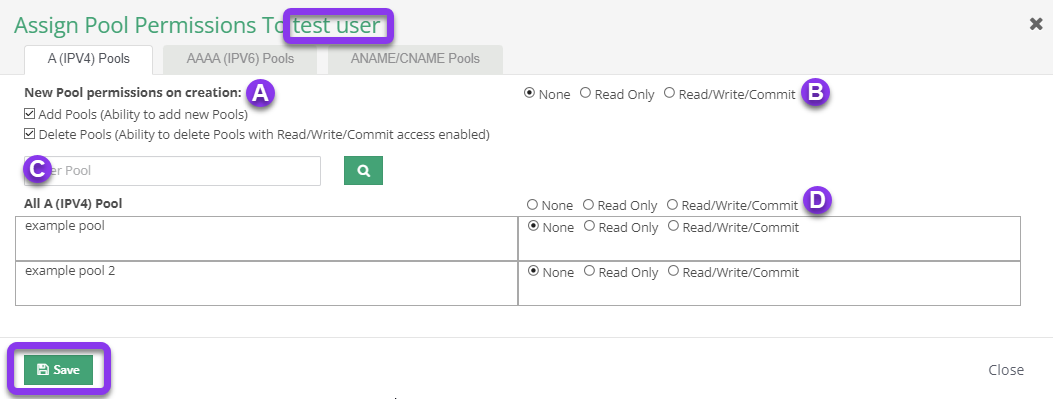Set All A (IPV4) Pool to Read Only
1053x399 pixels.
coord(588,204)
